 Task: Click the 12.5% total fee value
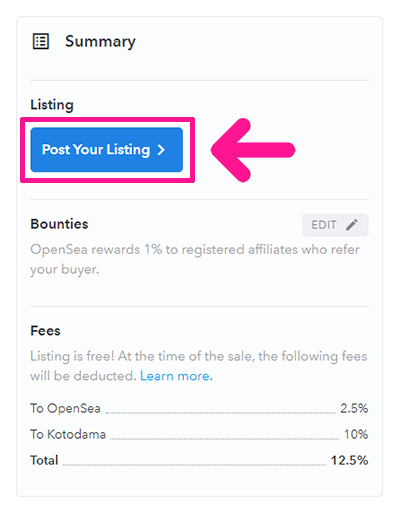point(349,460)
